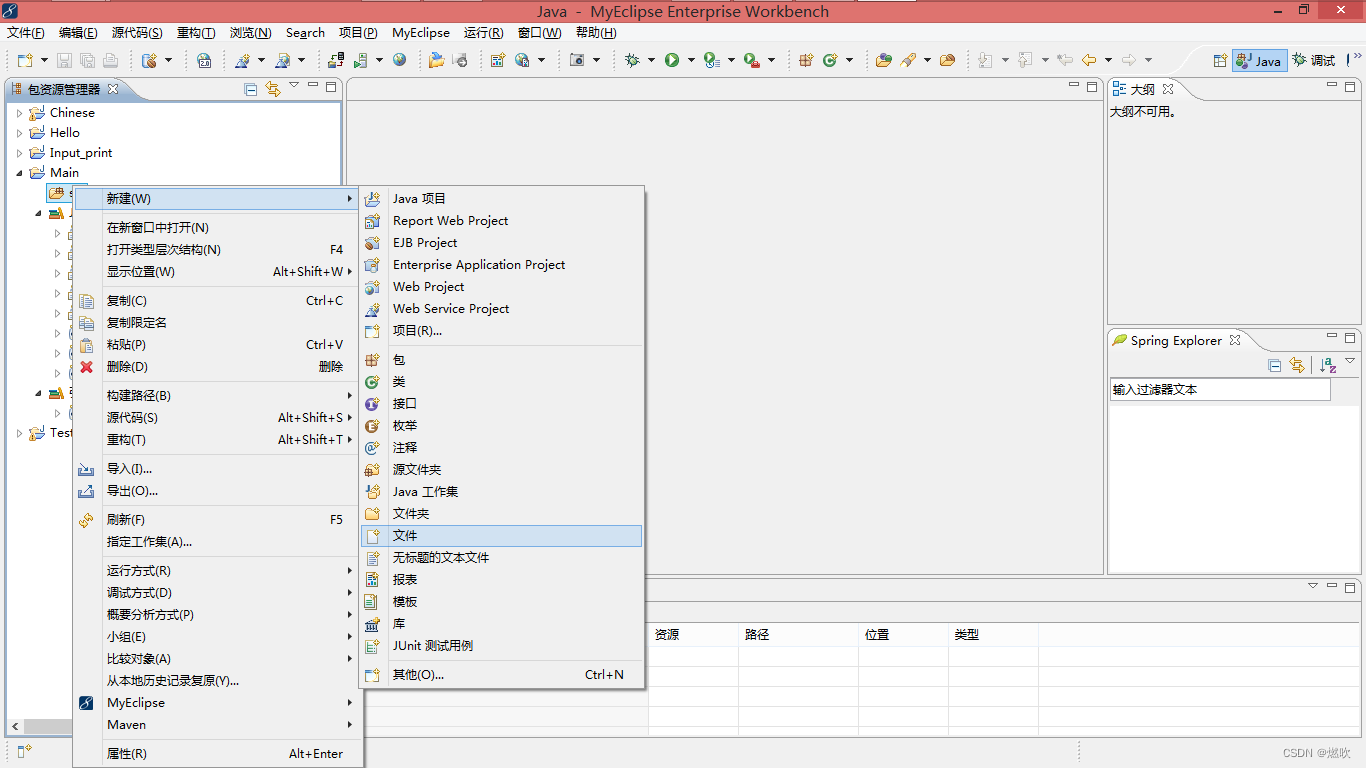The height and width of the screenshot is (768, 1366).
Task: Click the flashlight Search toolbar icon
Action: point(908,60)
